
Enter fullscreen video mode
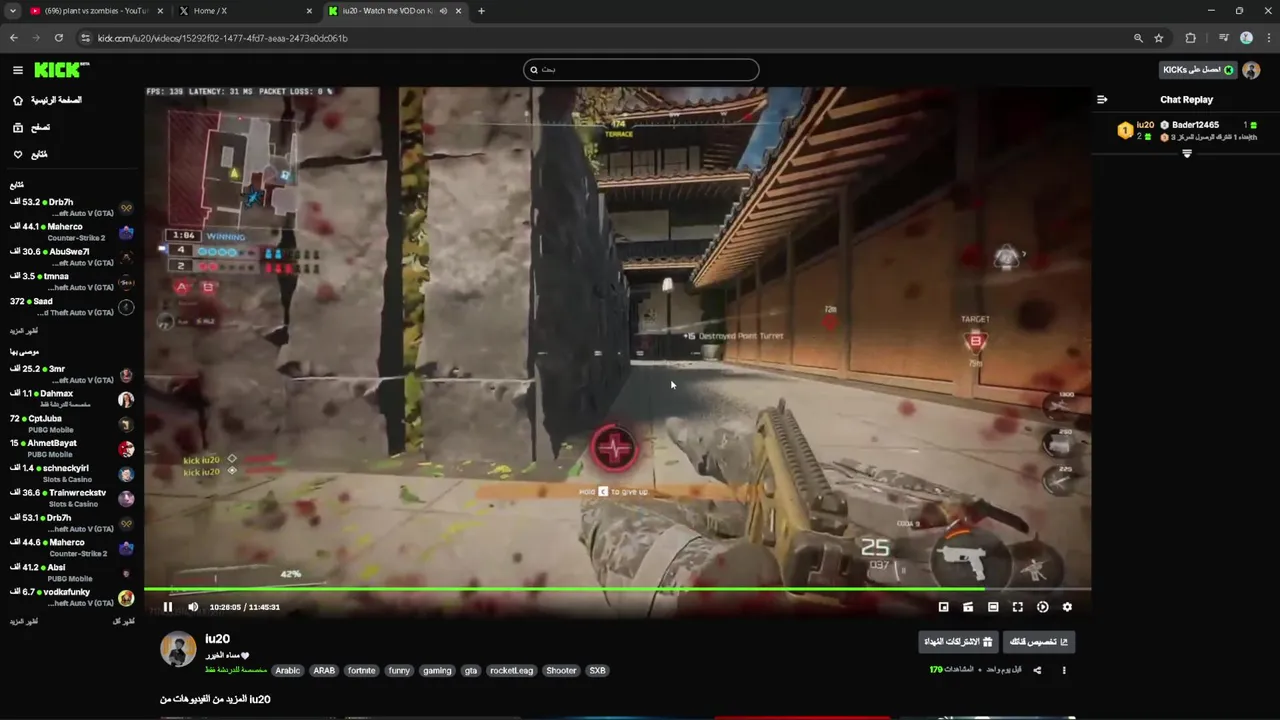[1018, 607]
